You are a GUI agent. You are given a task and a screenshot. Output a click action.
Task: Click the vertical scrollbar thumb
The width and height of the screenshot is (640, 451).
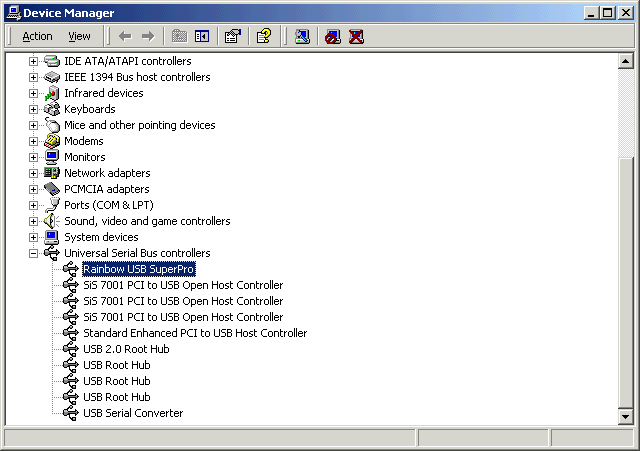coord(626,283)
